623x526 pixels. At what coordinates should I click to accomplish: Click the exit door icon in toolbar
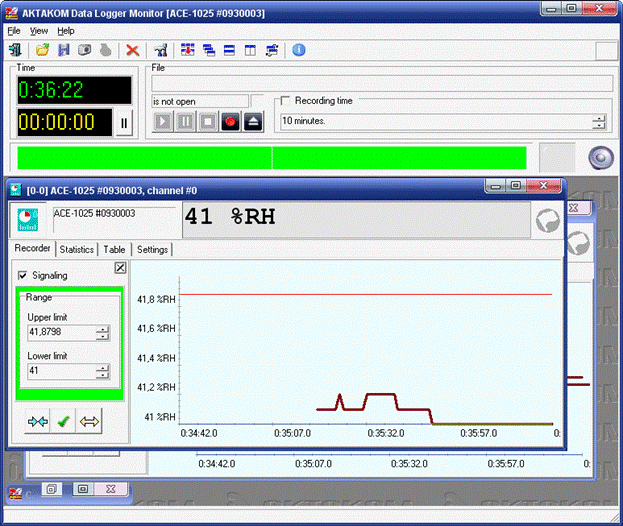16,50
